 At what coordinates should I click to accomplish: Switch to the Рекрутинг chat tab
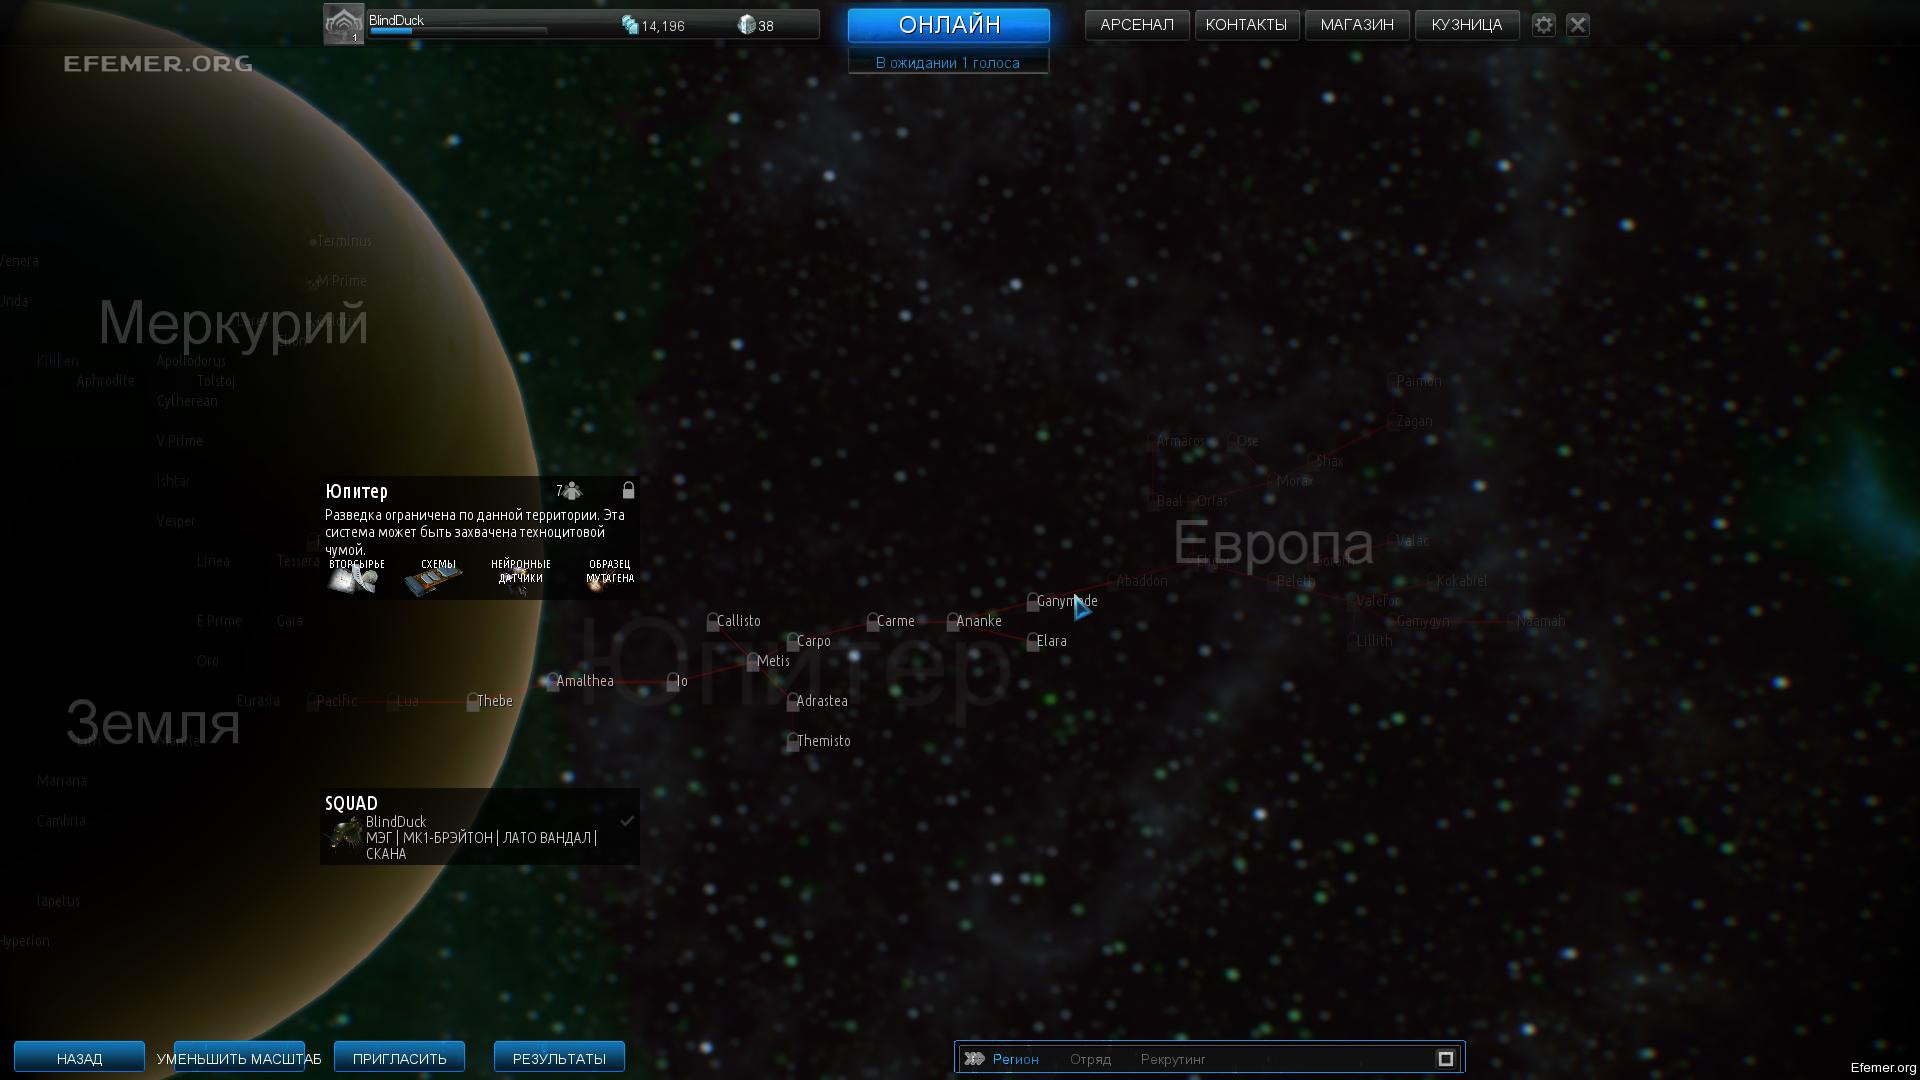[x=1173, y=1059]
